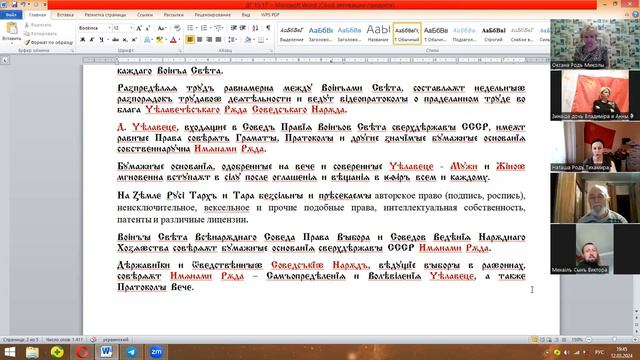The height and width of the screenshot is (360, 640).
Task: Click the ruler tab selector icon
Action: click(5, 60)
